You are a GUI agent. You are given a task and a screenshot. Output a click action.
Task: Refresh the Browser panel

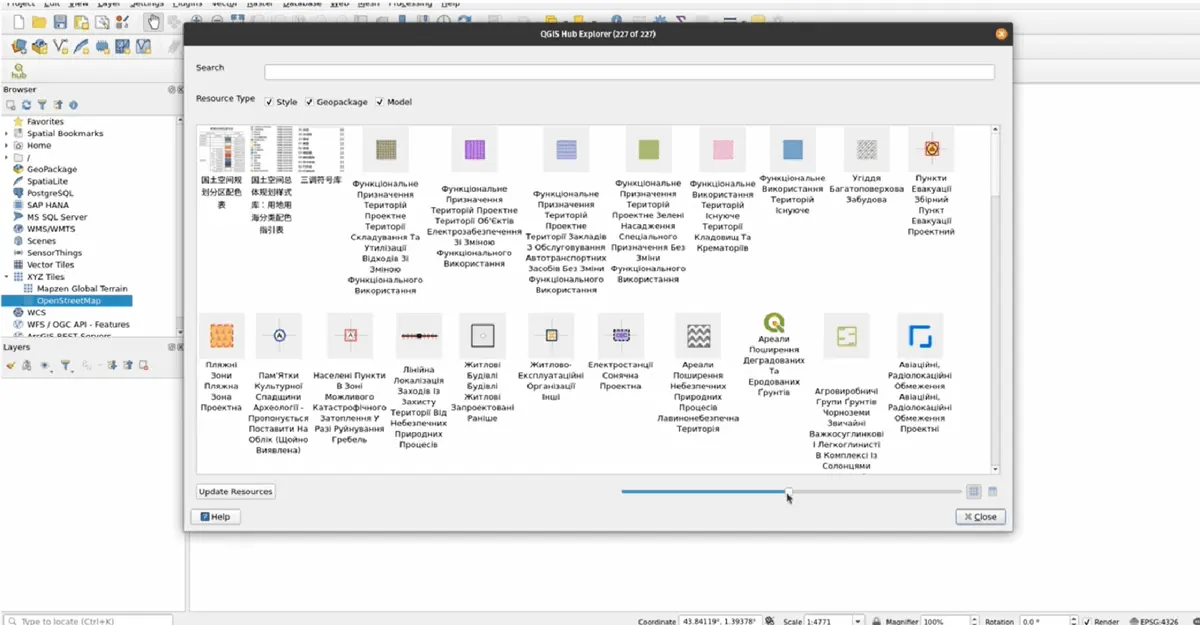coord(26,105)
